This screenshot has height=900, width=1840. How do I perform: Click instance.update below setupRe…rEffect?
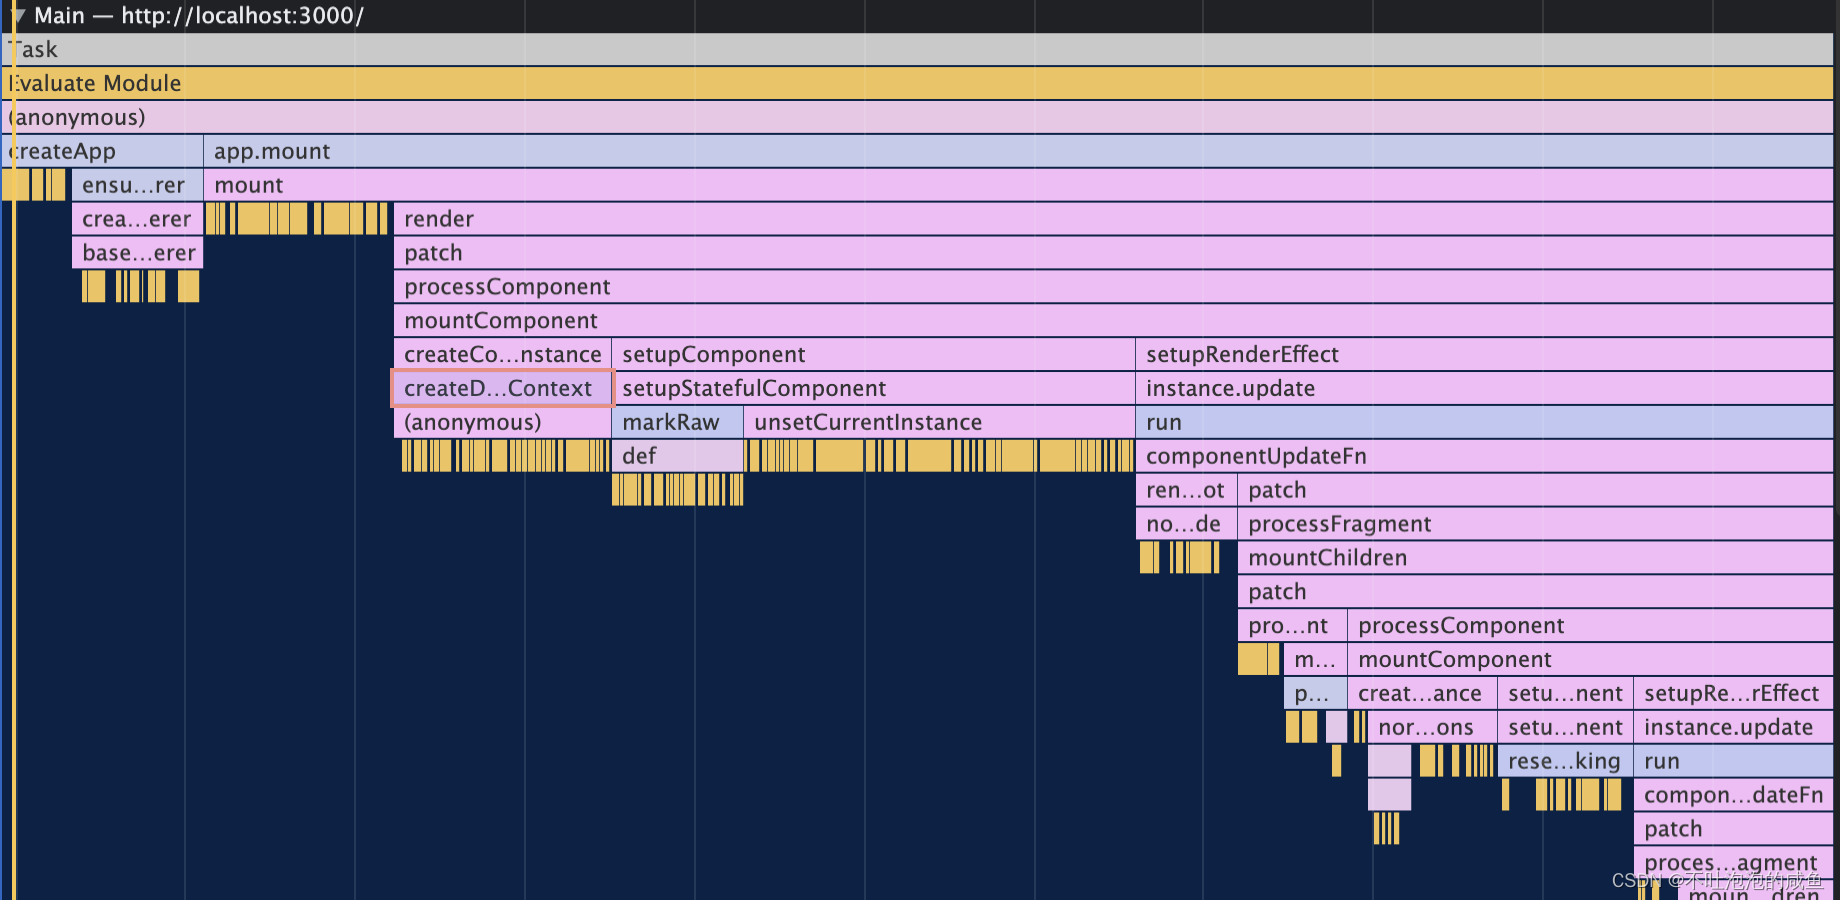(x=1734, y=729)
